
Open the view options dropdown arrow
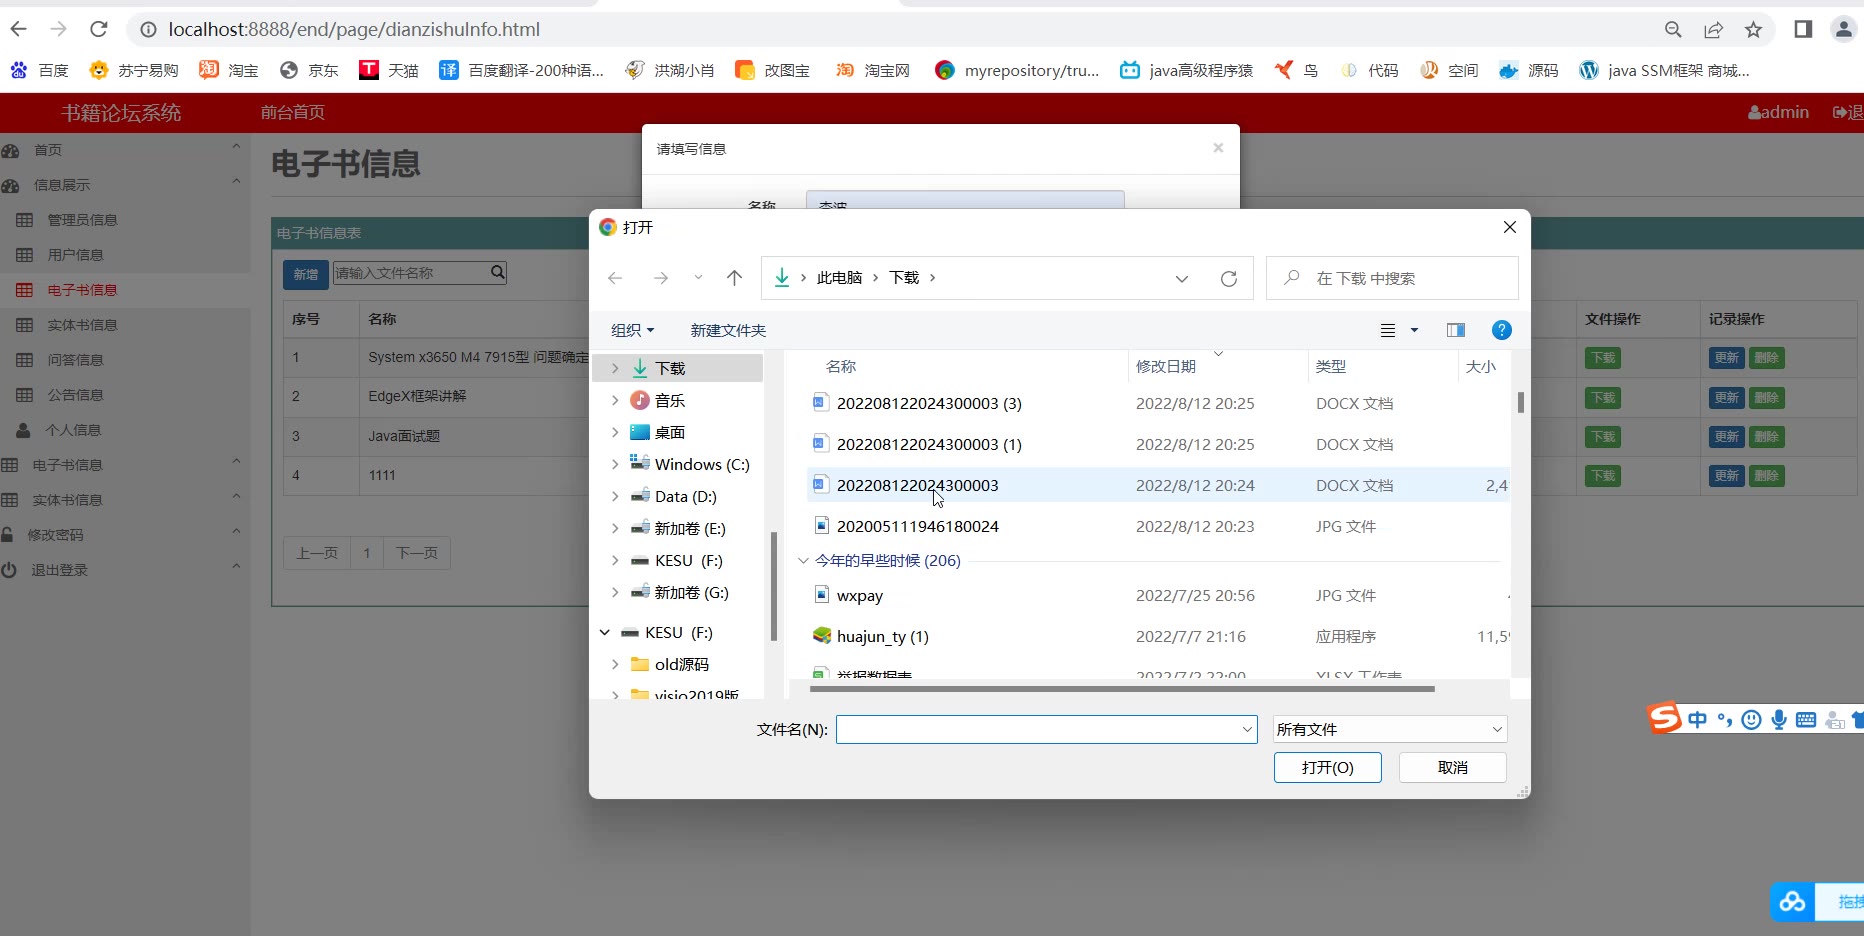tap(1414, 330)
